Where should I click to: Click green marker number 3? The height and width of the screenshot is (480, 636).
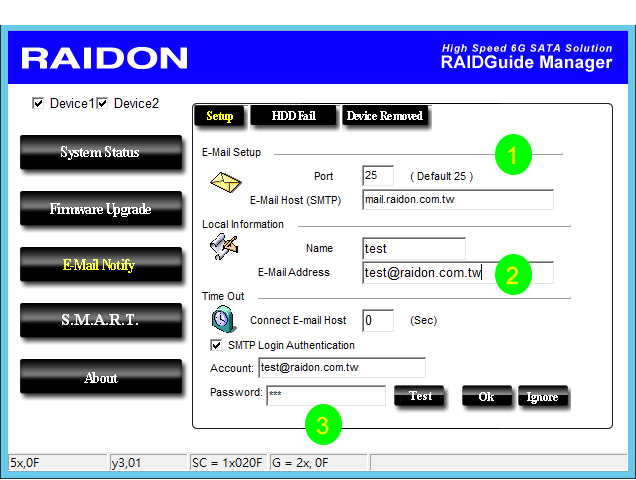pyautogui.click(x=322, y=425)
